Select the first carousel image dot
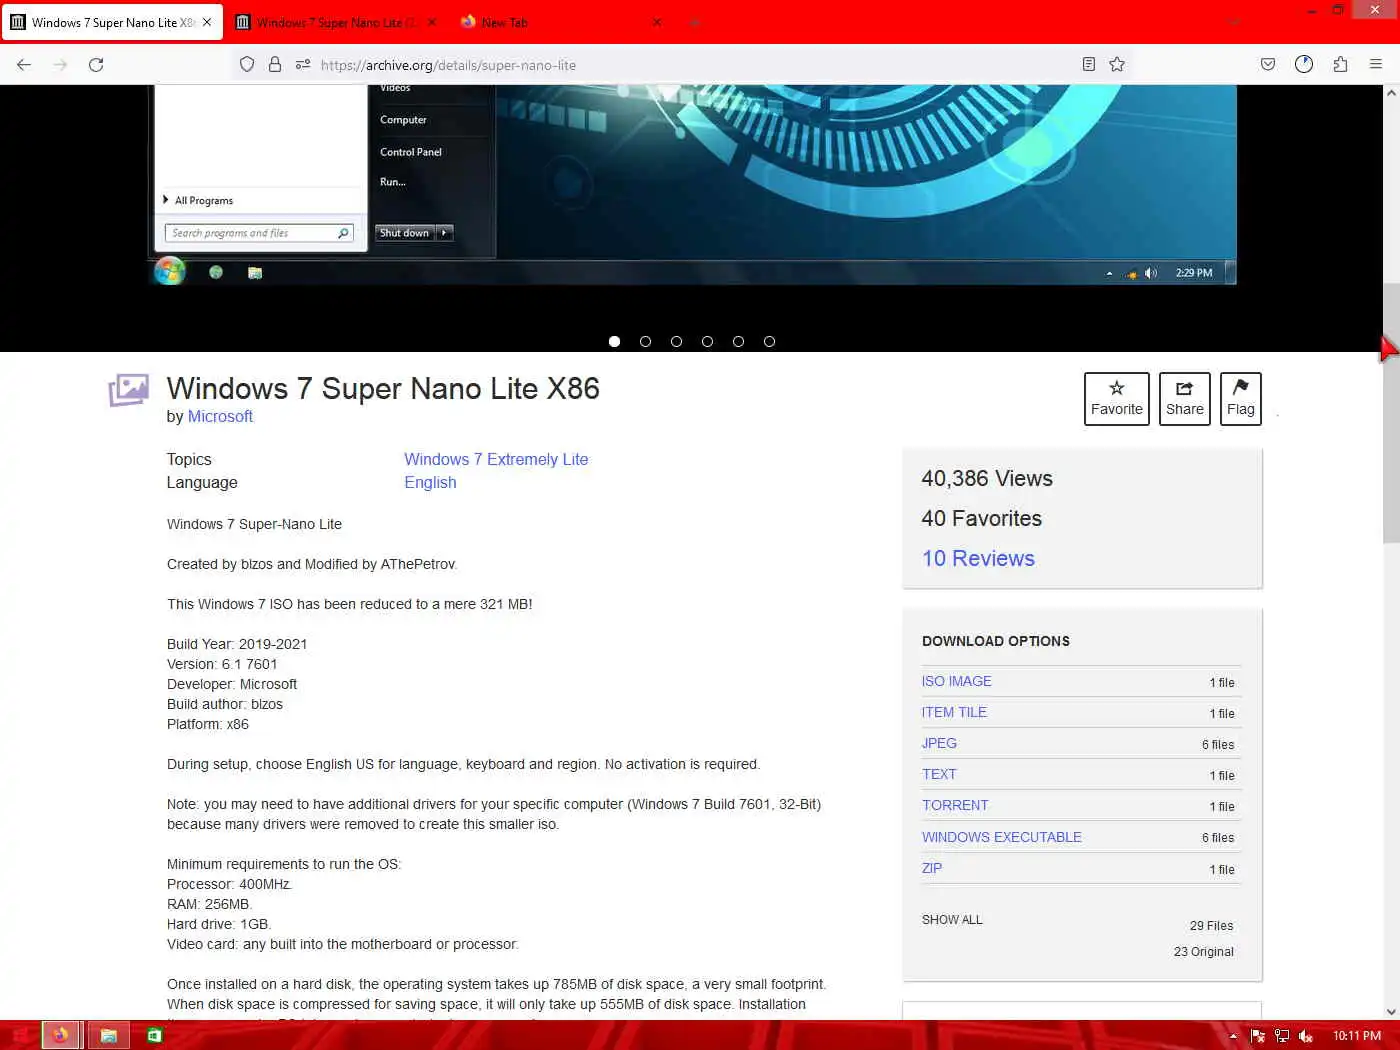The height and width of the screenshot is (1050, 1400). [x=614, y=342]
